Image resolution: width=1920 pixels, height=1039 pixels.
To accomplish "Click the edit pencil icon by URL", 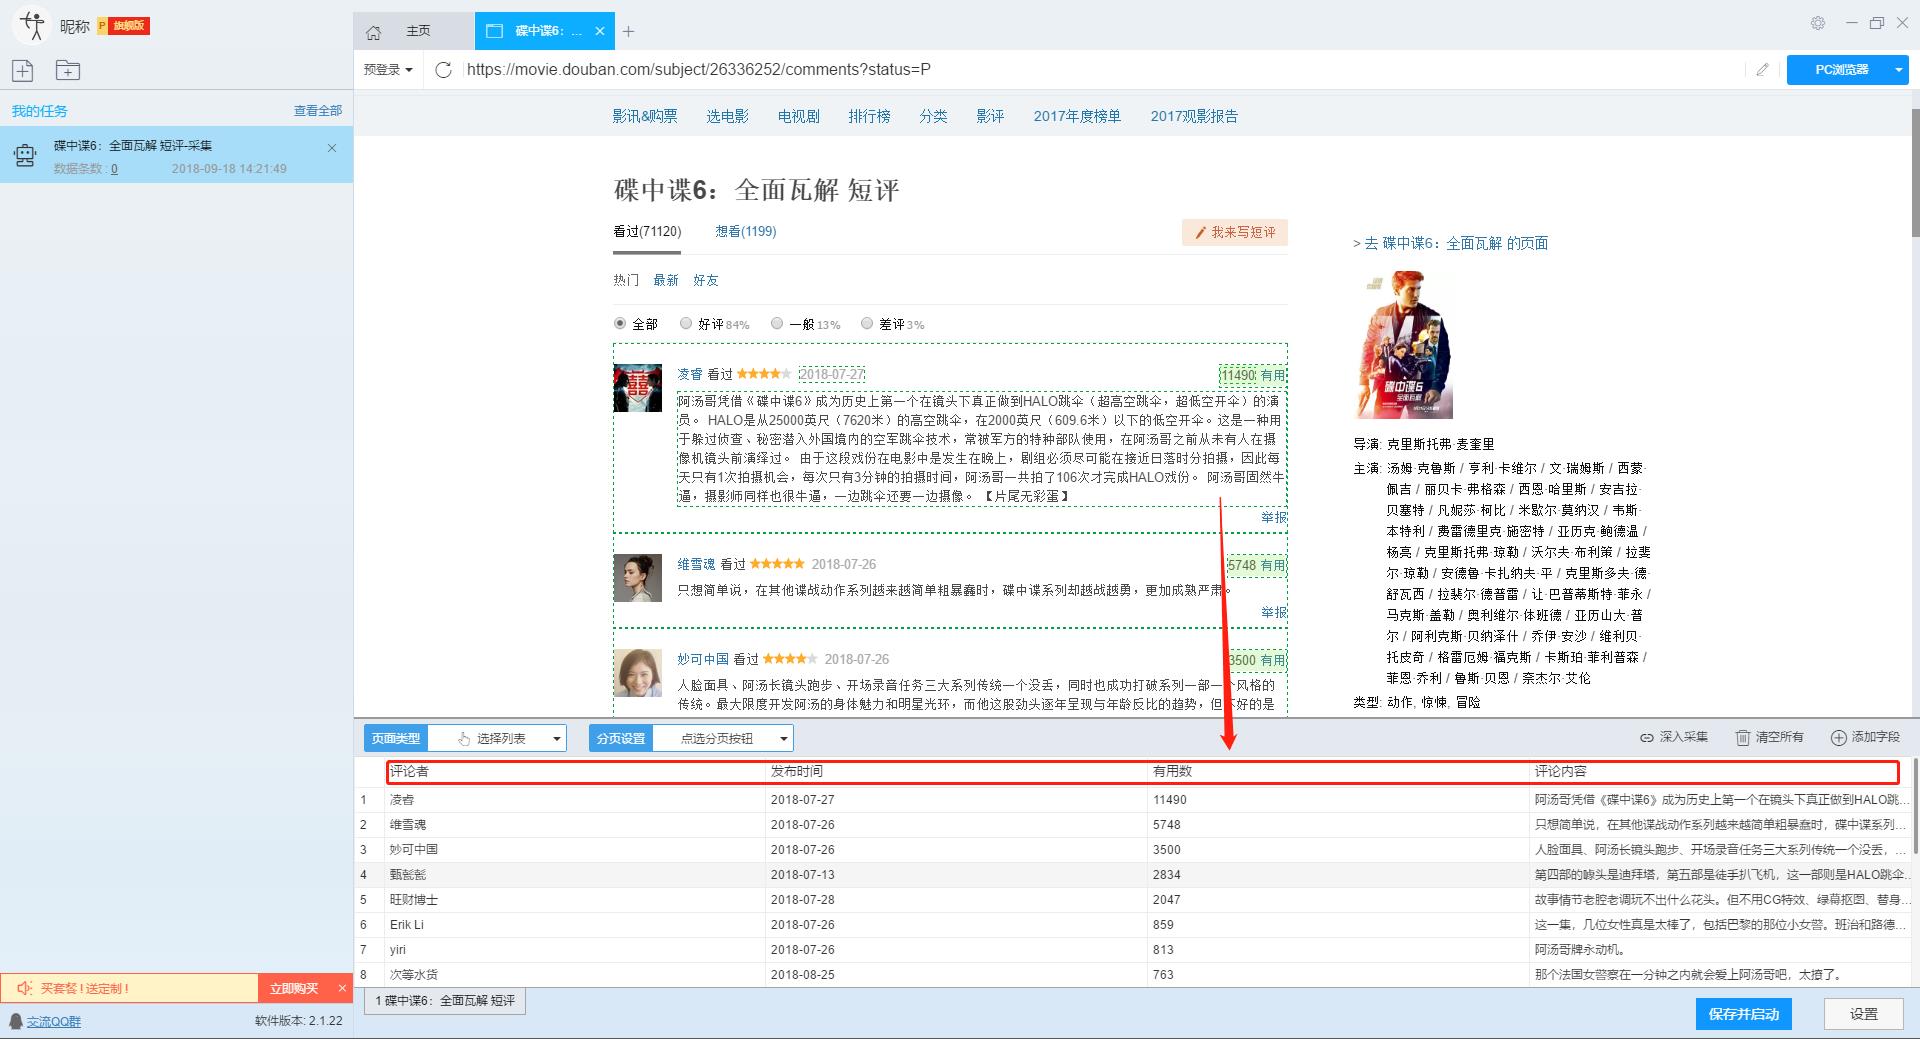I will (1762, 69).
